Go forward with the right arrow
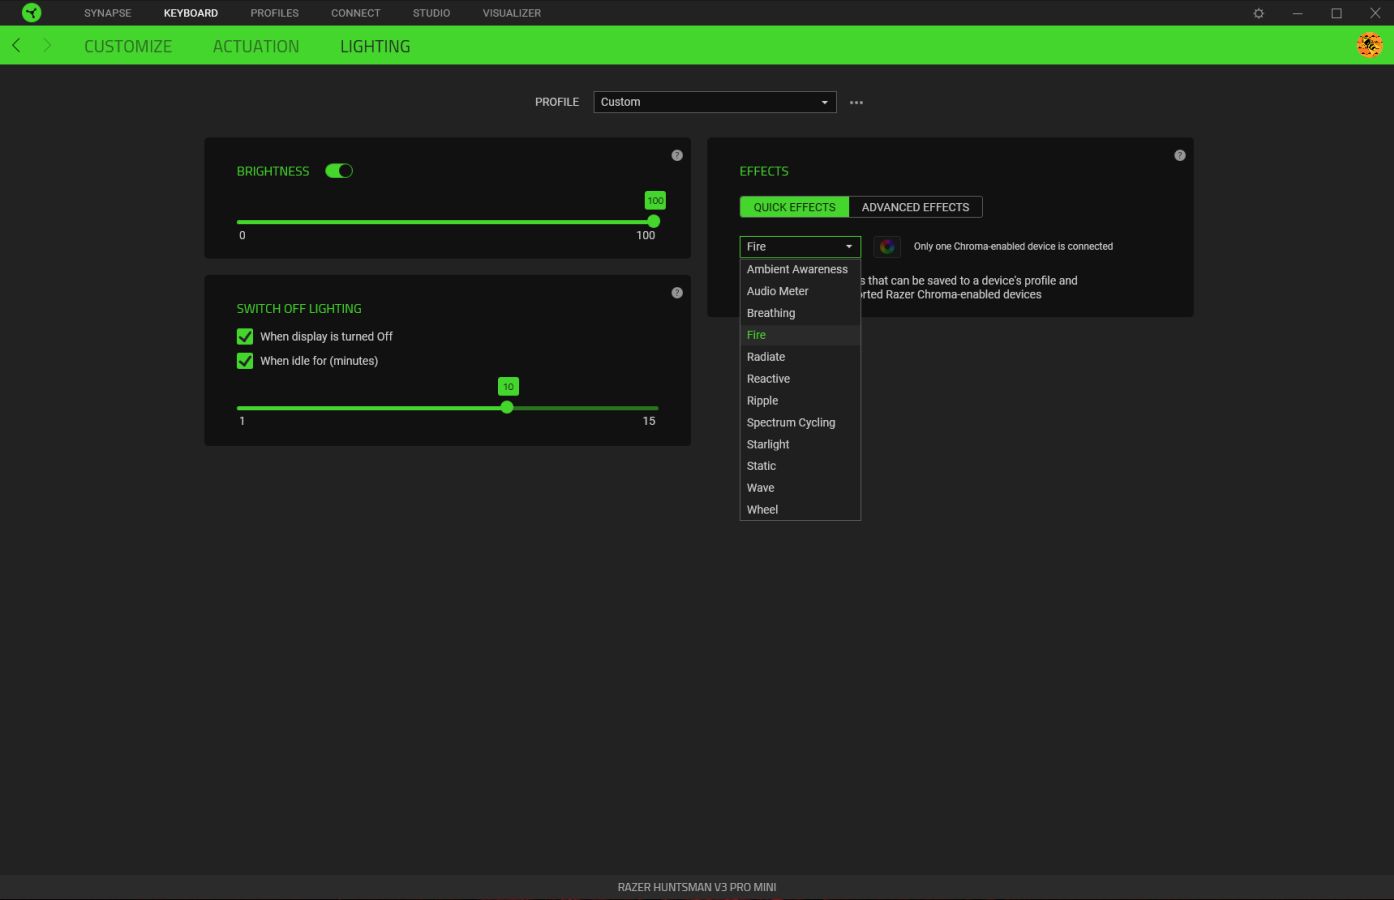Screen dimensions: 1394x900 click(47, 46)
